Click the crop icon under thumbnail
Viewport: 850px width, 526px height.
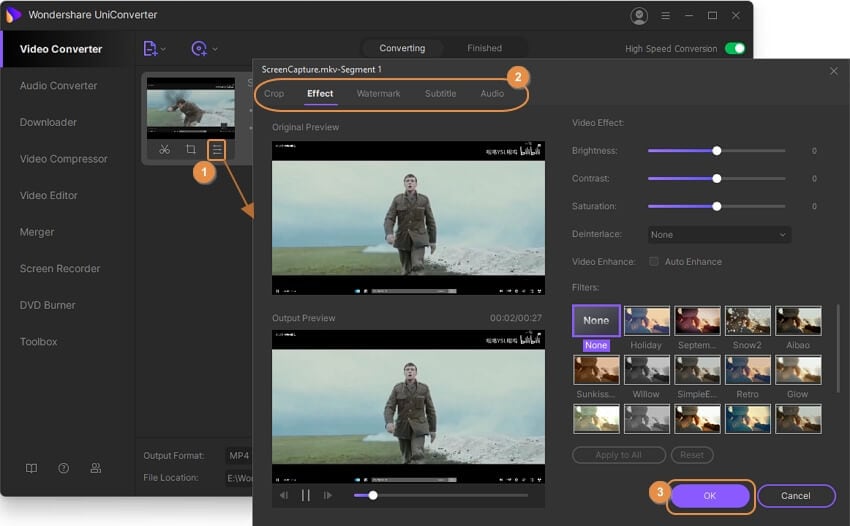tap(191, 149)
